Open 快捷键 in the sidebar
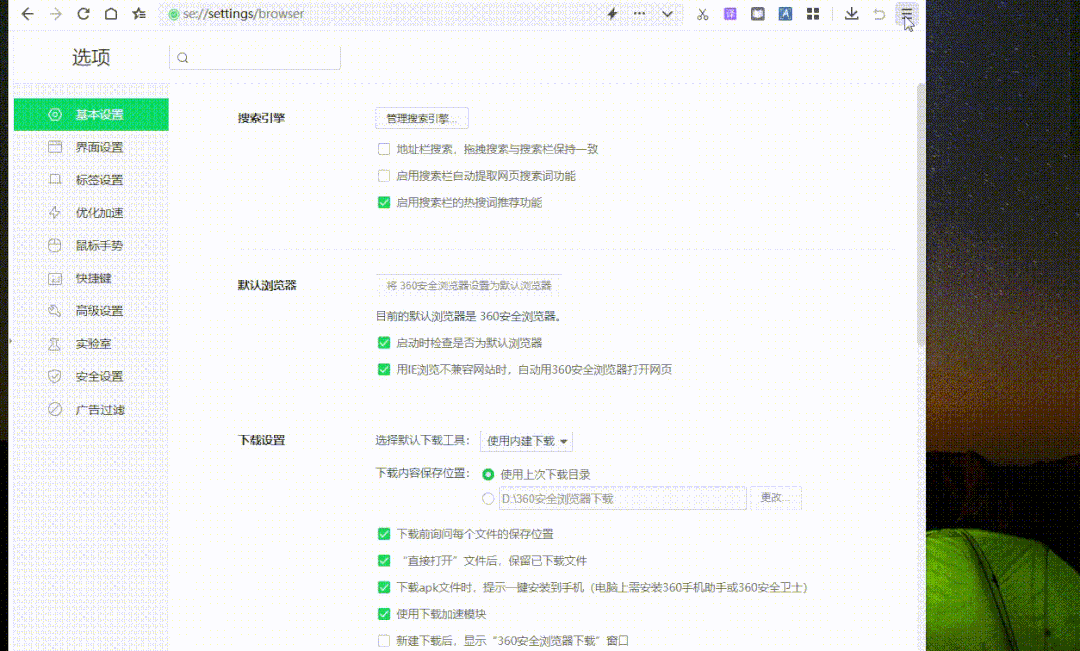 coord(91,278)
